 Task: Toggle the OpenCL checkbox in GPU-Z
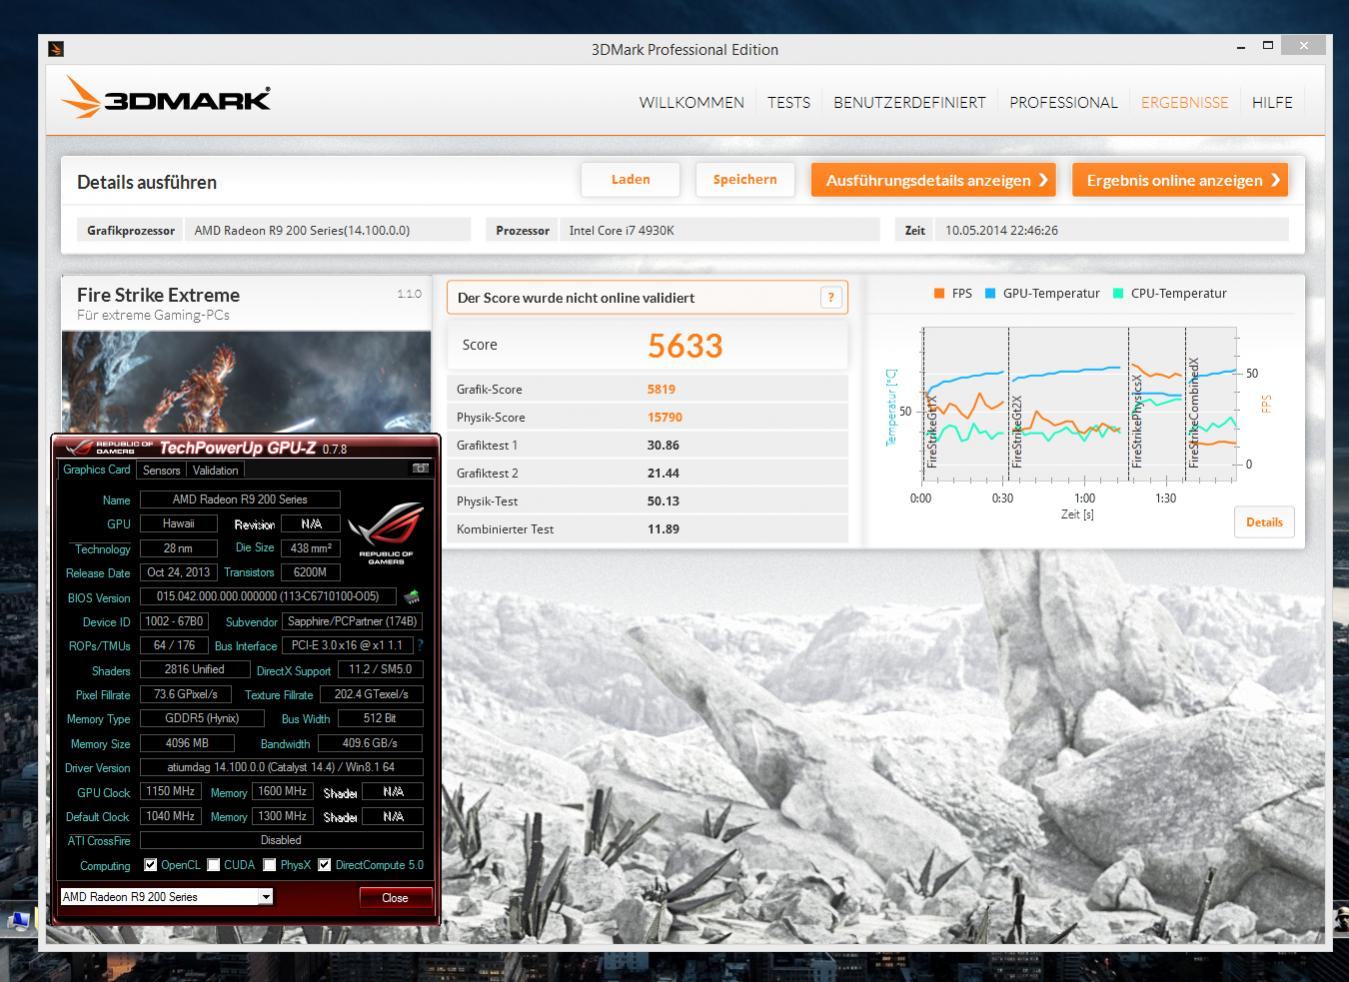coord(151,865)
